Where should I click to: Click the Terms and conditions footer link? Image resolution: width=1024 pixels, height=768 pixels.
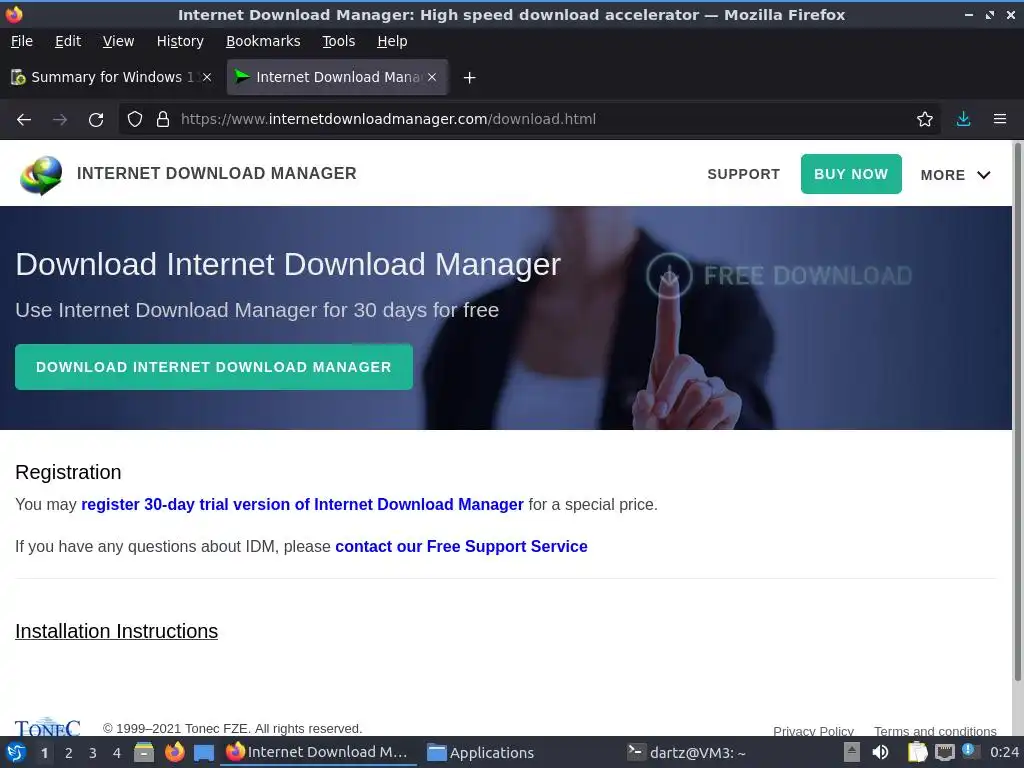935,731
